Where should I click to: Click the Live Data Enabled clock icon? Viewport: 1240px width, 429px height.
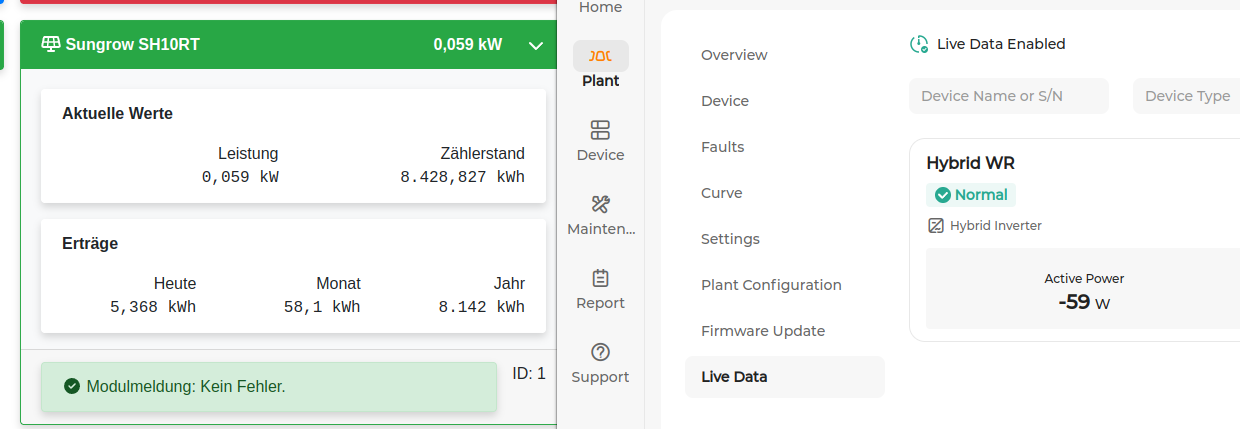point(919,44)
